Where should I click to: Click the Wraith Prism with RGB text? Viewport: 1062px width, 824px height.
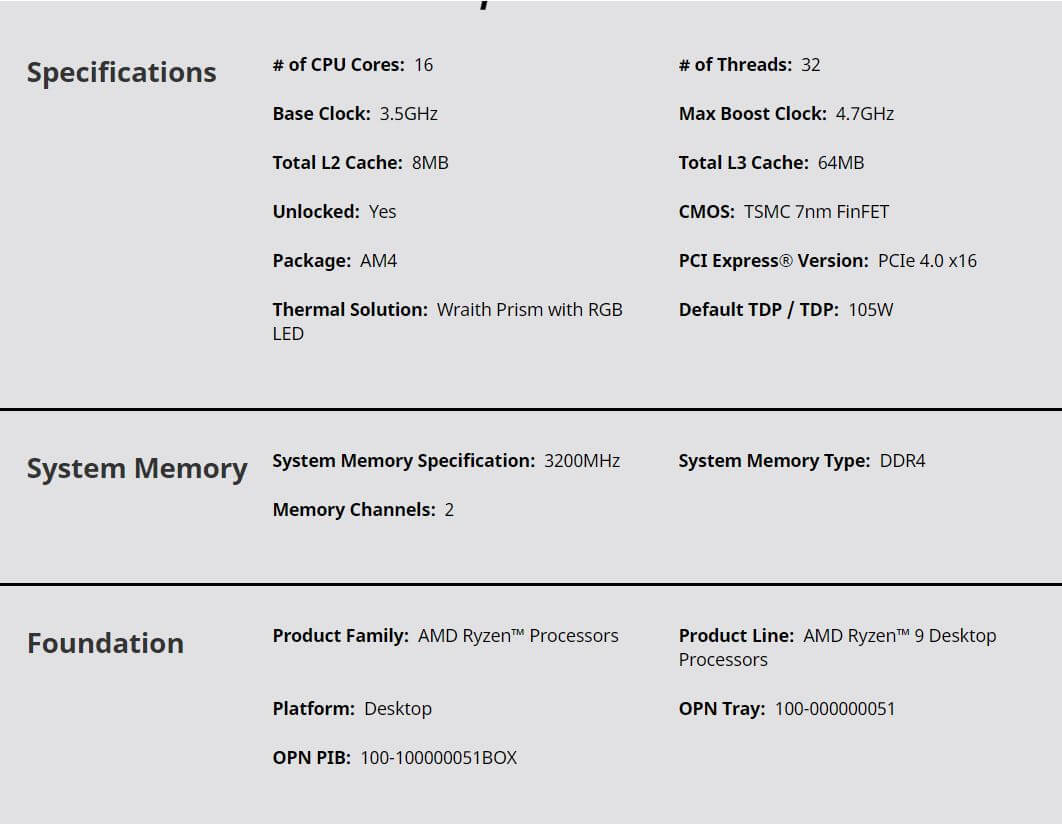[529, 310]
